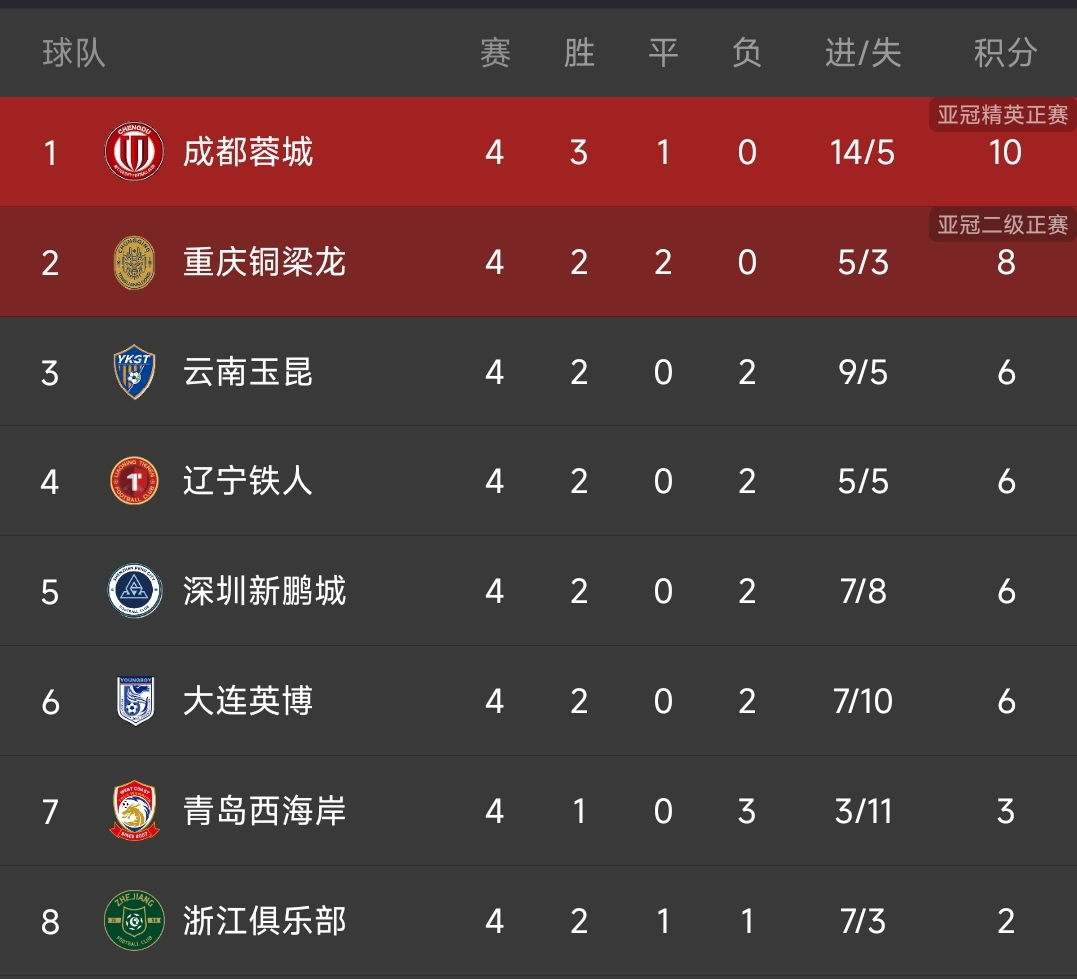Image resolution: width=1077 pixels, height=979 pixels.
Task: Tap team name 浙江俱乐部
Action: [x=264, y=920]
